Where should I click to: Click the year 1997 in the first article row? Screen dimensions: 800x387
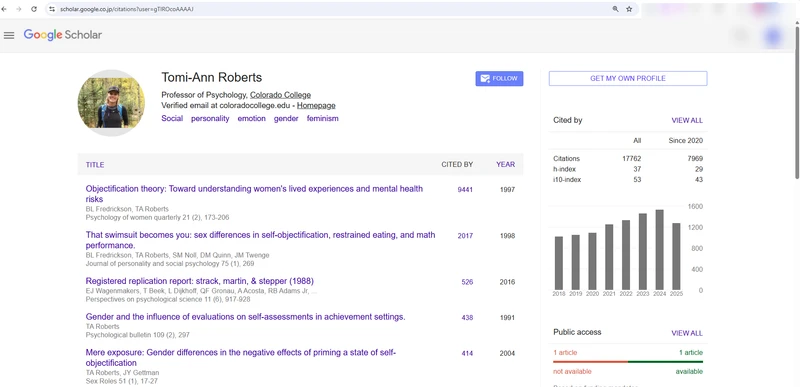coord(507,190)
